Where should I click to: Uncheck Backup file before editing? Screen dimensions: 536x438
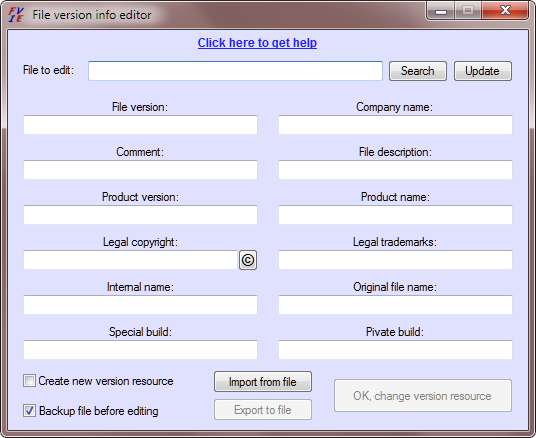point(29,410)
